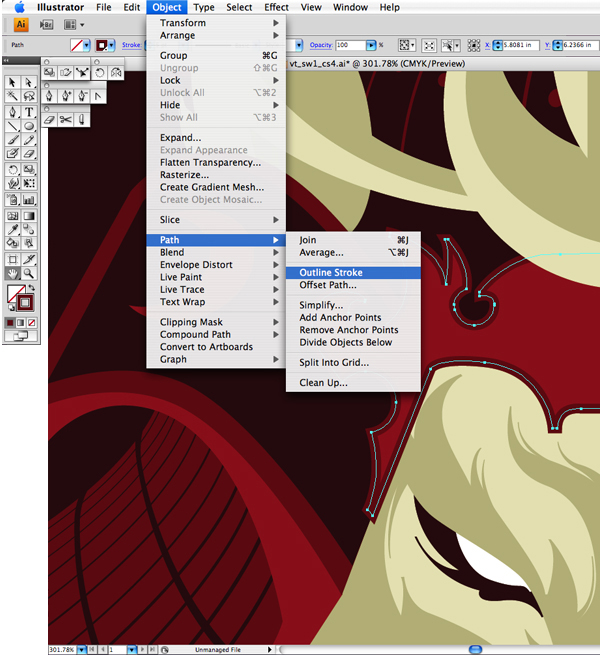Image resolution: width=600 pixels, height=665 pixels.
Task: Select the Column Graph tool
Action: [x=28, y=199]
